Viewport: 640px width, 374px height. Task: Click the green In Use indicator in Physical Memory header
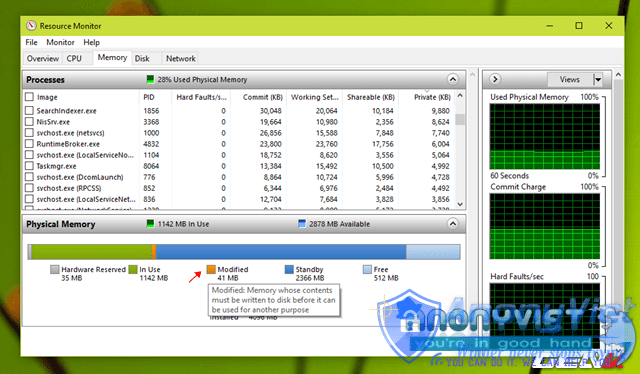click(150, 224)
